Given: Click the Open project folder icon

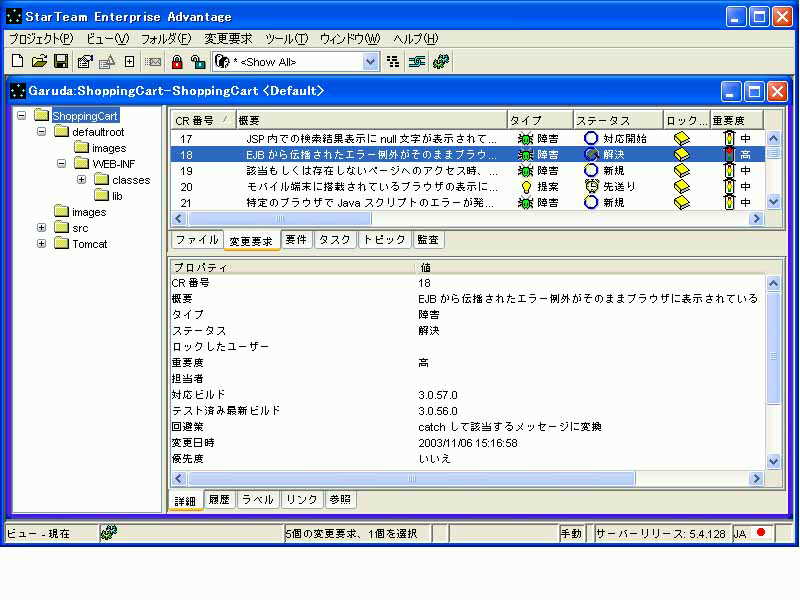Looking at the screenshot, I should (x=39, y=61).
